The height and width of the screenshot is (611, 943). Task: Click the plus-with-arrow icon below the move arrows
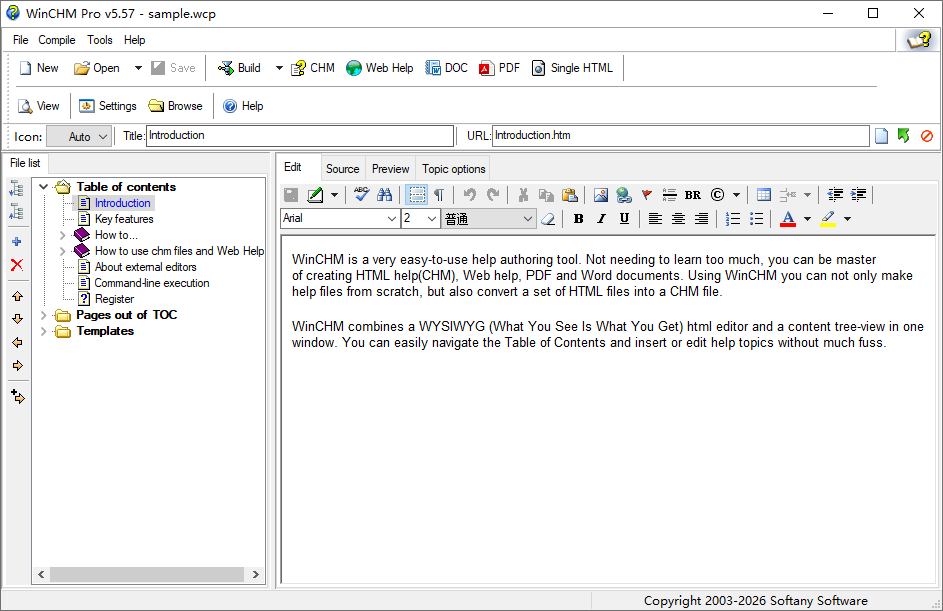(17, 396)
